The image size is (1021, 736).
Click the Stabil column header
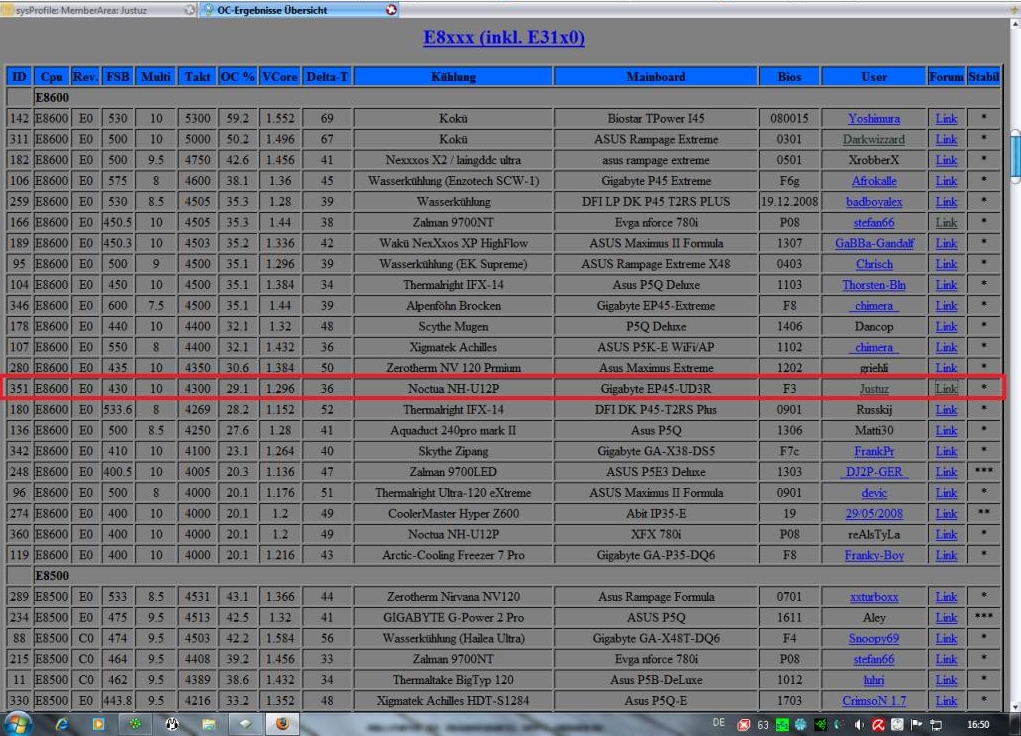(x=983, y=77)
